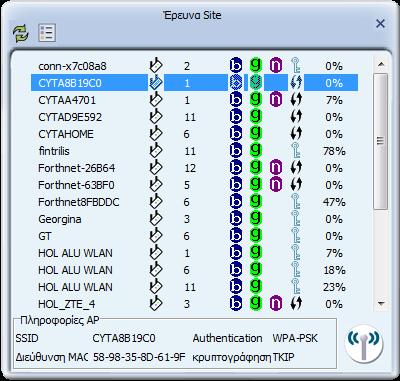Screen dimensions: 400x381
Task: Select the GT network
Action: coord(45,236)
